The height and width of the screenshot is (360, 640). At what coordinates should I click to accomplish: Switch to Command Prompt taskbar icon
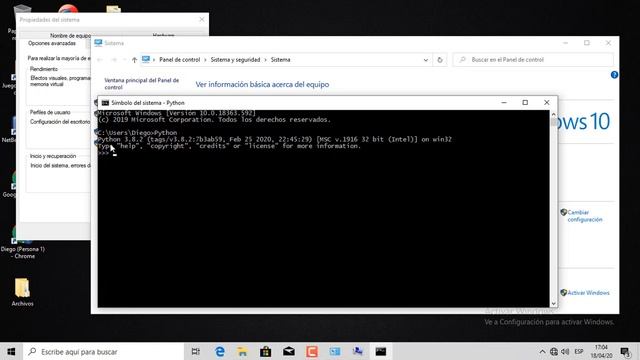(x=381, y=351)
